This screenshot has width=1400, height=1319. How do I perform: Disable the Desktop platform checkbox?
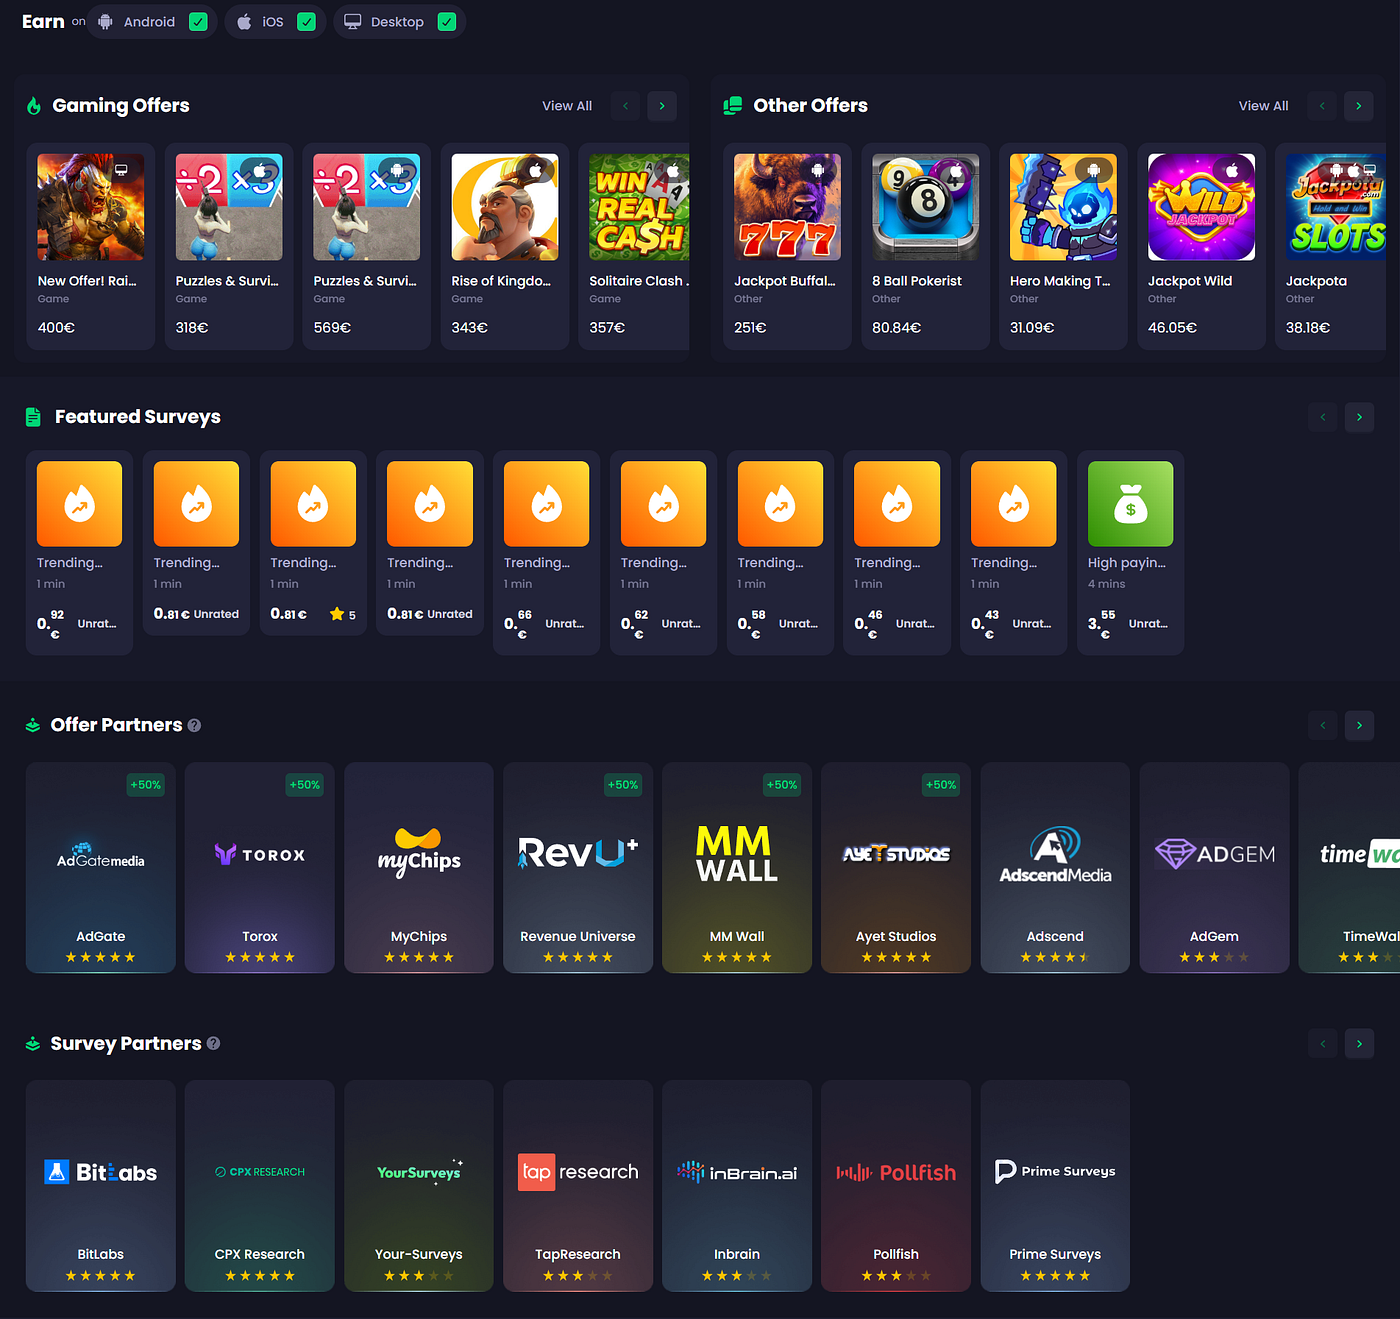(447, 22)
